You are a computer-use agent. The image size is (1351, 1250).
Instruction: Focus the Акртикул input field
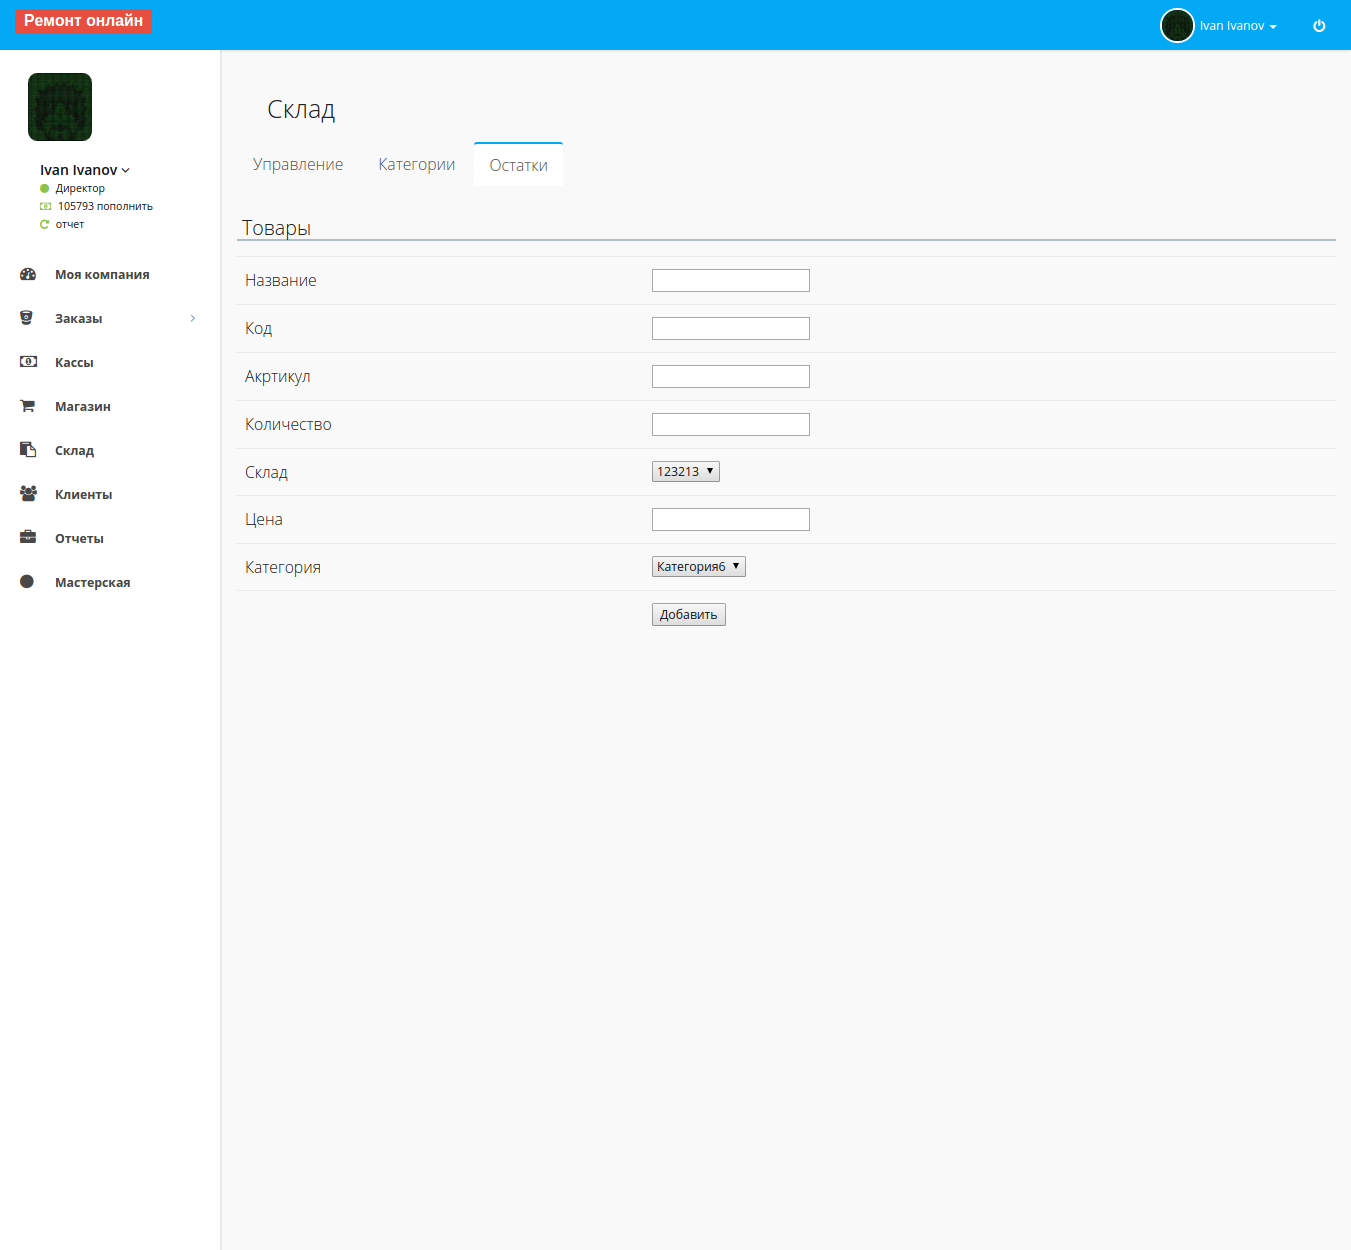point(731,377)
